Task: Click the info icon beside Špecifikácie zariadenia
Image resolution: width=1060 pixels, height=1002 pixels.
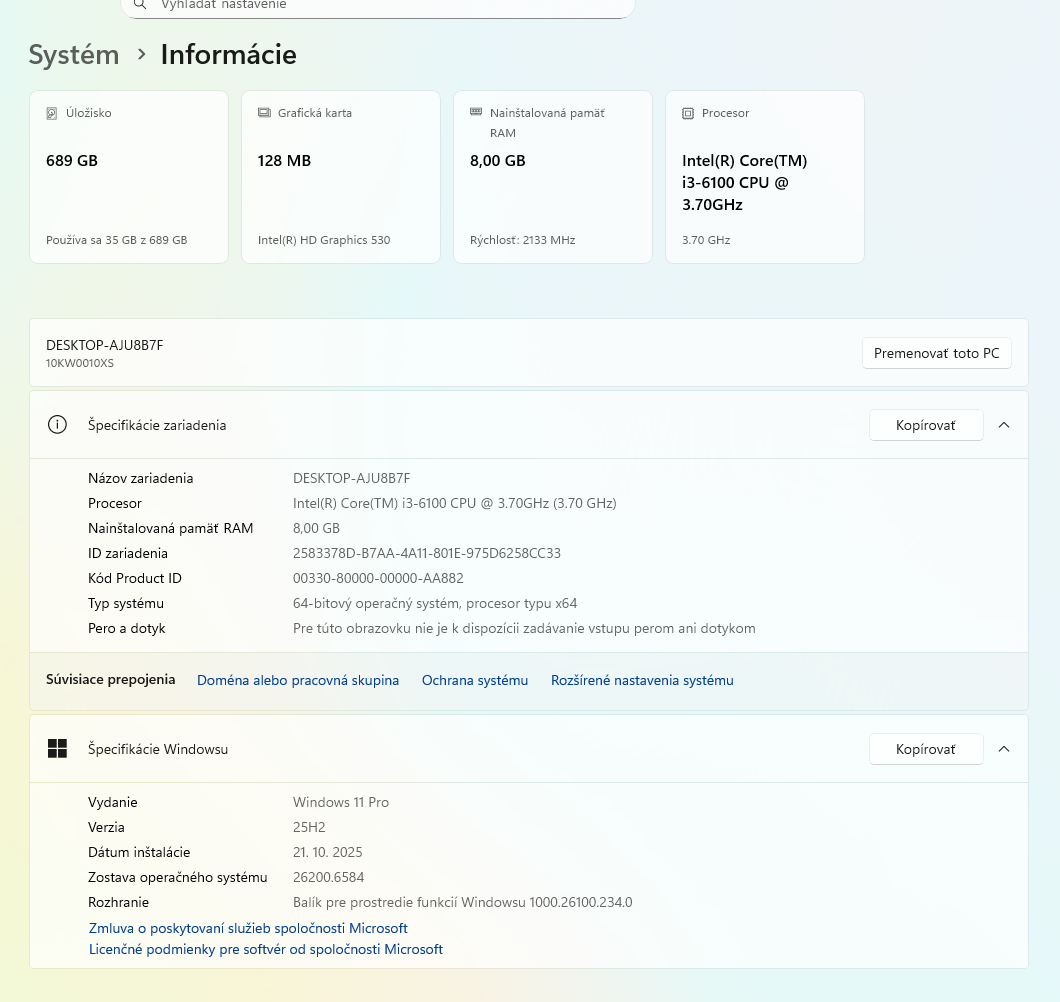Action: pyautogui.click(x=57, y=424)
